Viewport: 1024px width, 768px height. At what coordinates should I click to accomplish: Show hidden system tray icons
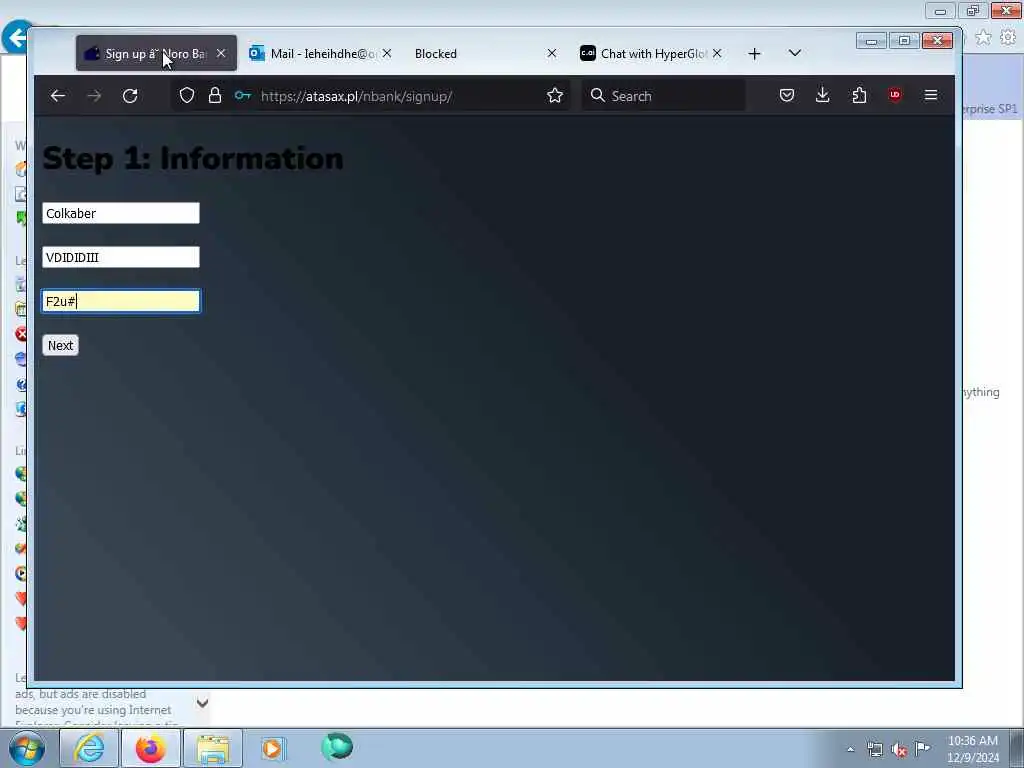(850, 749)
